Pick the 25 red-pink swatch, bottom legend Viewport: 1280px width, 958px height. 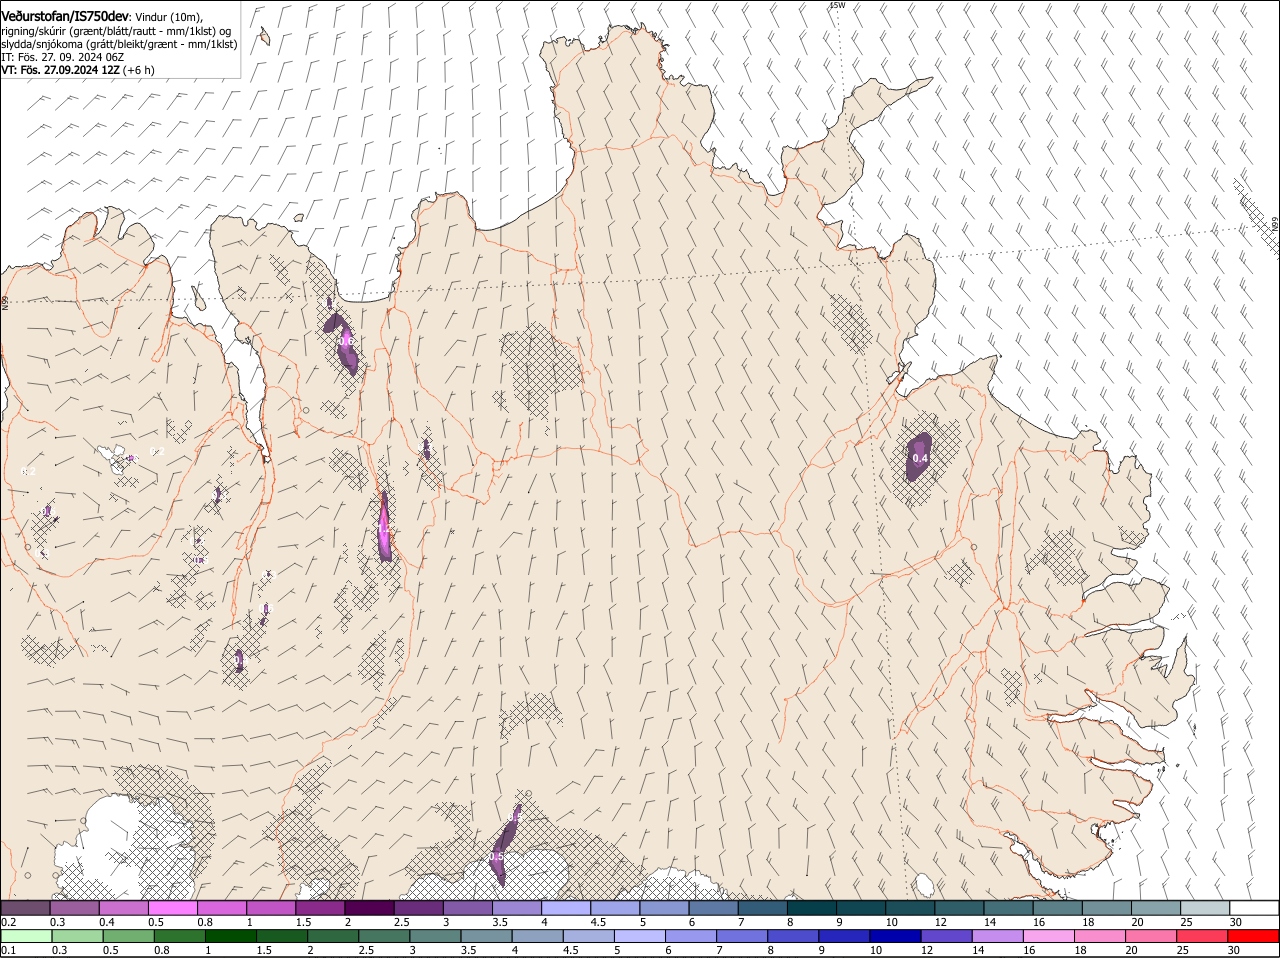(x=1202, y=936)
